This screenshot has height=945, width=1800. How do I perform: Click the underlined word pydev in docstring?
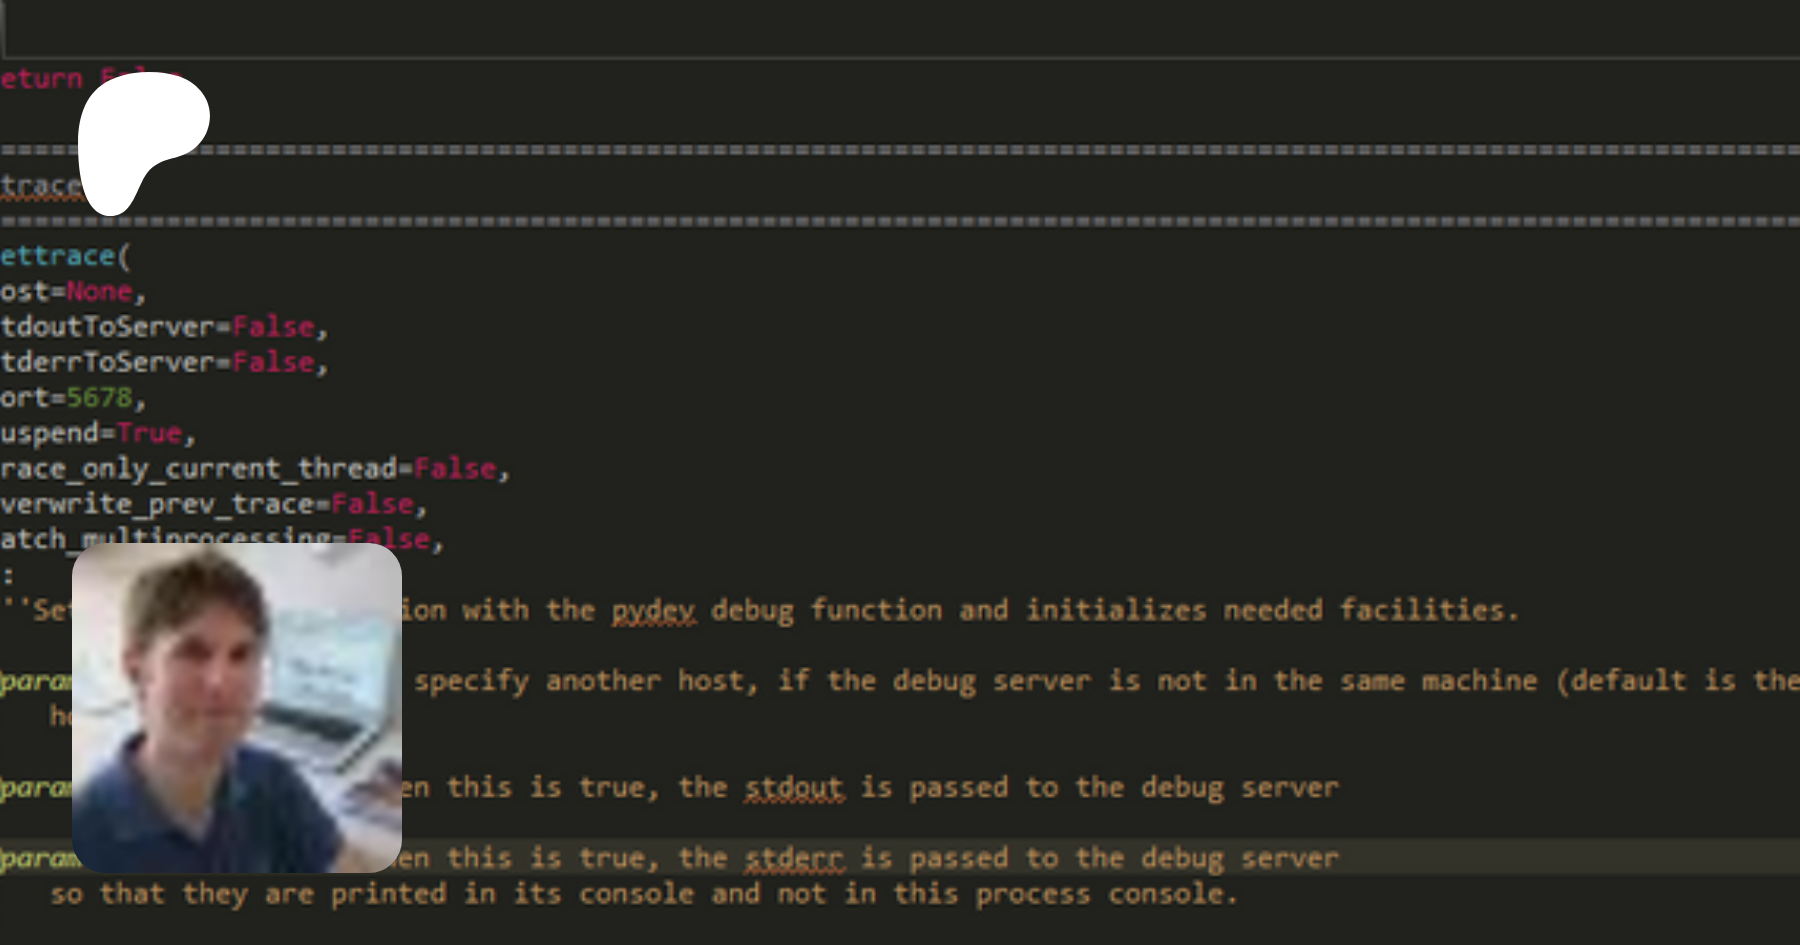(653, 610)
